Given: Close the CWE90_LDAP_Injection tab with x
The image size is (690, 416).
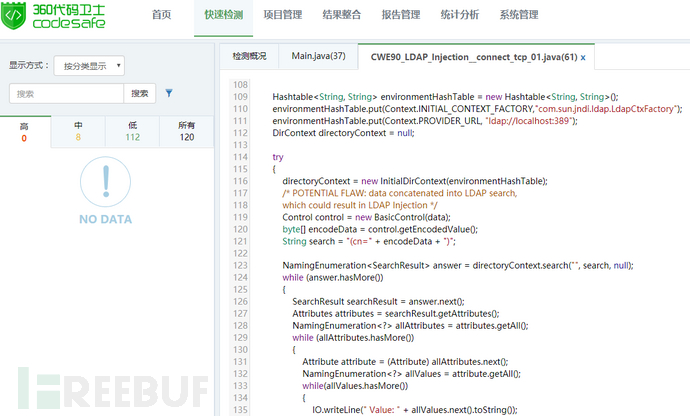Looking at the screenshot, I should click(x=583, y=58).
